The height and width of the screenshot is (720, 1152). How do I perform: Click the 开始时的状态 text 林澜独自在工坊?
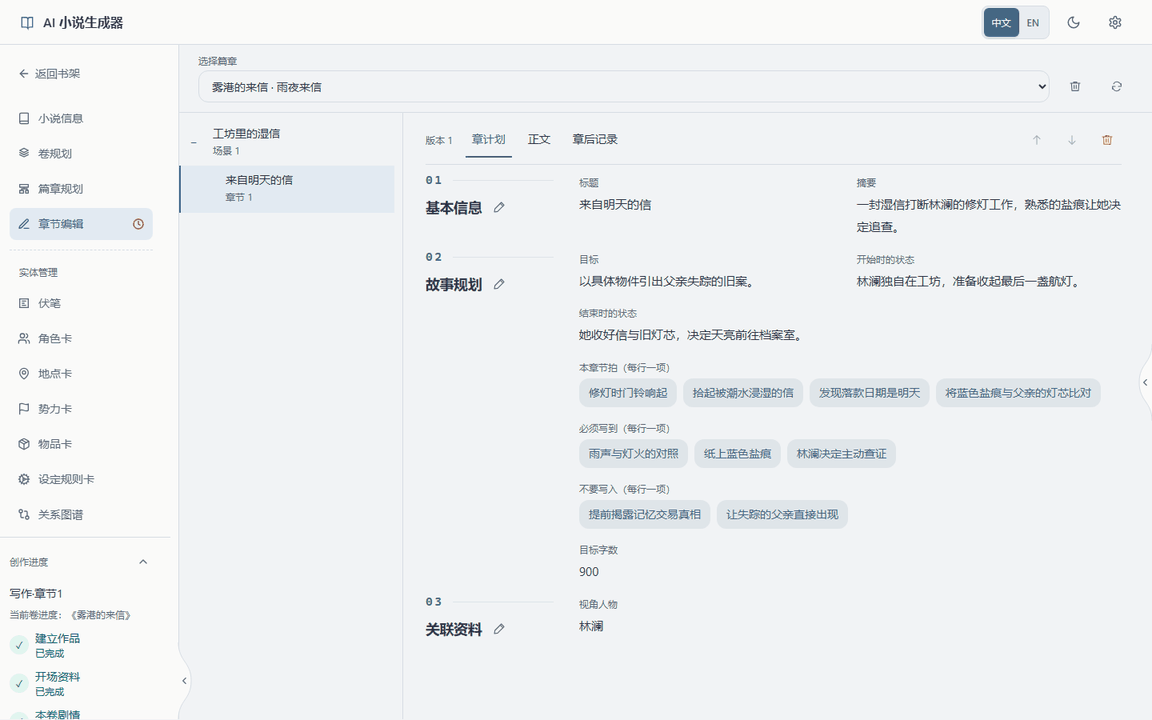tap(969, 281)
